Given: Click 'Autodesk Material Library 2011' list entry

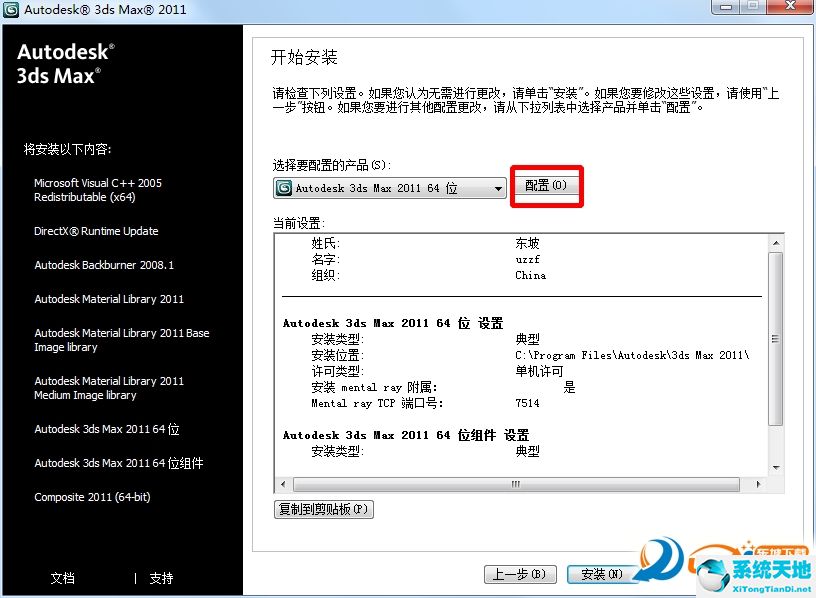Looking at the screenshot, I should pyautogui.click(x=109, y=299).
